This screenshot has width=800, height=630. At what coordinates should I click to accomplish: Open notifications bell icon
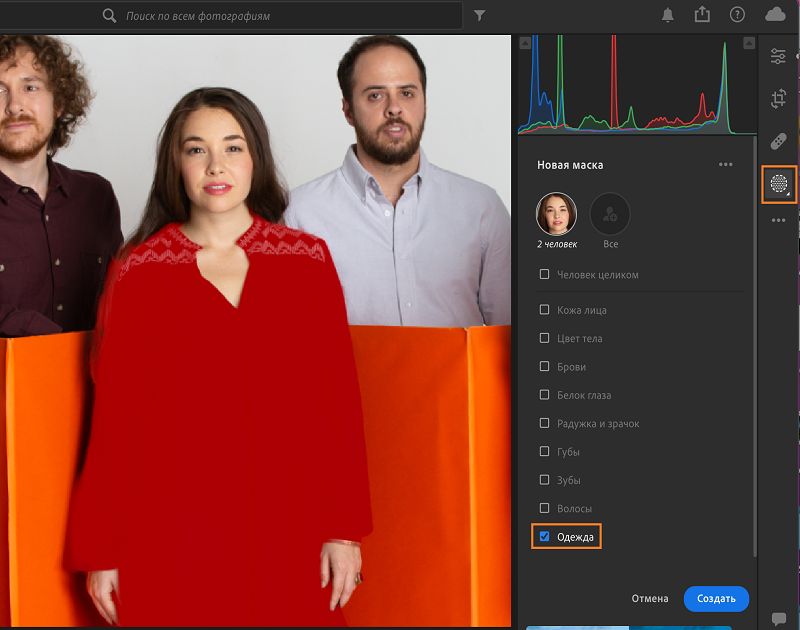[x=667, y=15]
